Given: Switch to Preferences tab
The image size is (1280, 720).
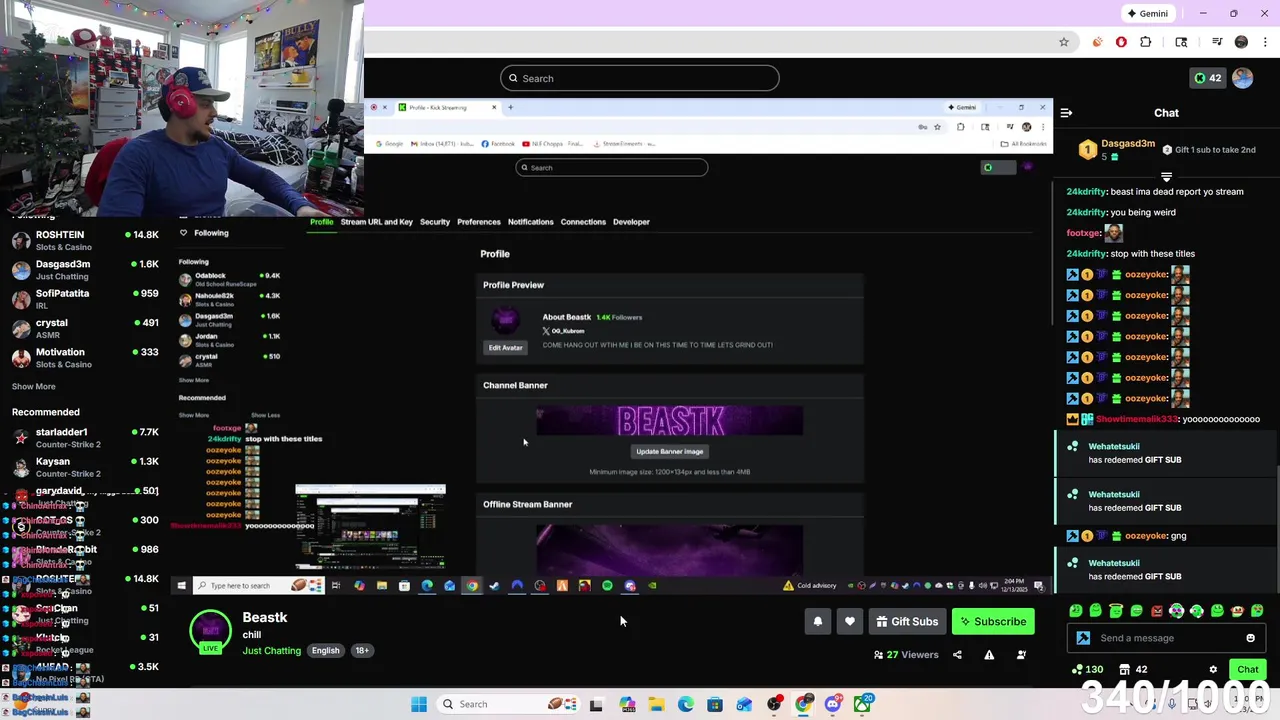Looking at the screenshot, I should pyautogui.click(x=479, y=222).
